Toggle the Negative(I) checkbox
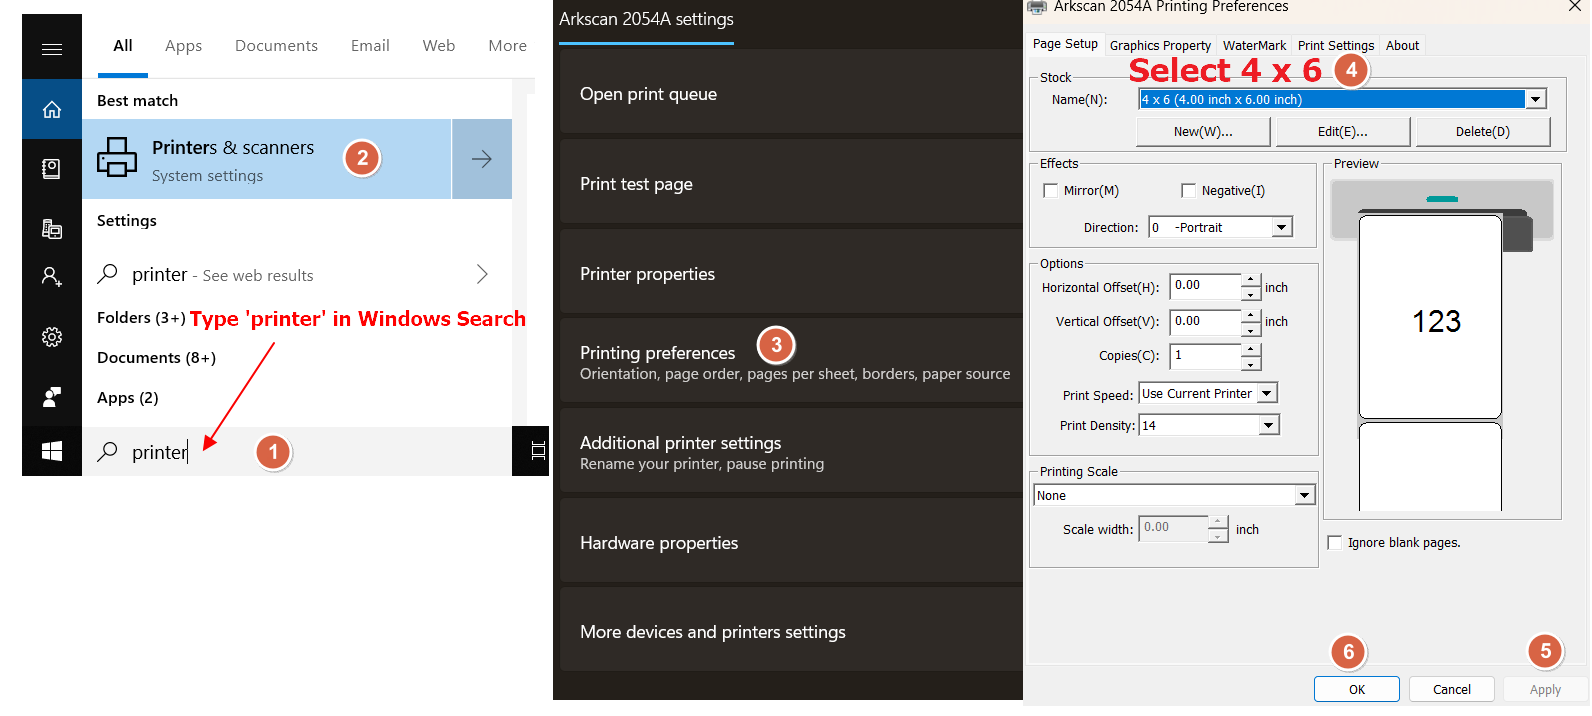This screenshot has height=716, width=1592. [x=1188, y=190]
